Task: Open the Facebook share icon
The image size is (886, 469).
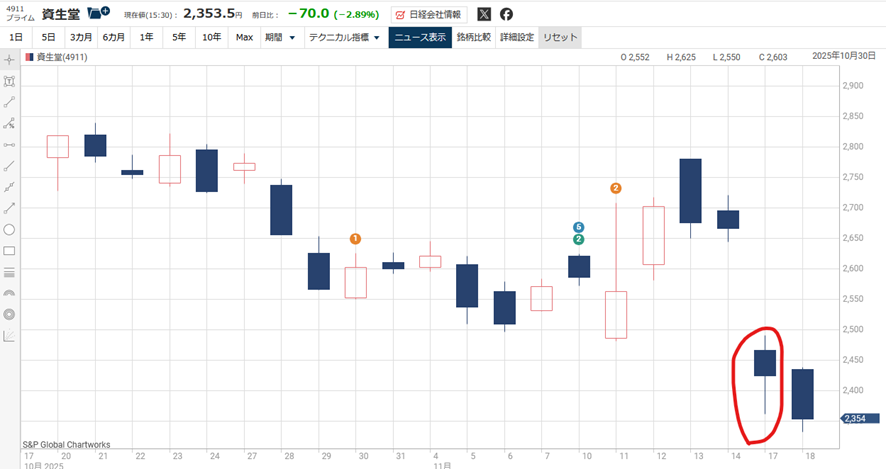Action: coord(507,15)
